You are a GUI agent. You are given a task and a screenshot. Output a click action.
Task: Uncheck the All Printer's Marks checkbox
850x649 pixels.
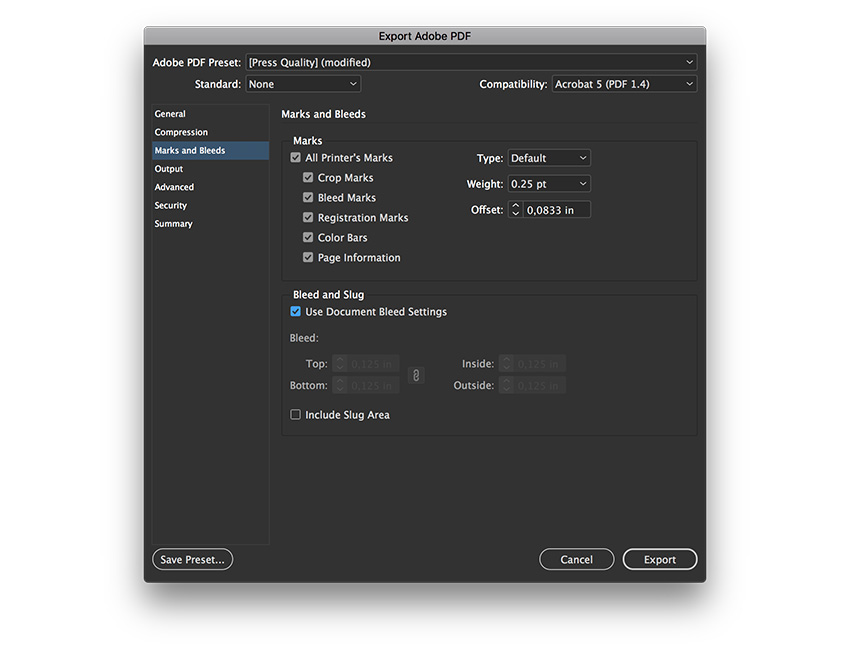pos(295,157)
